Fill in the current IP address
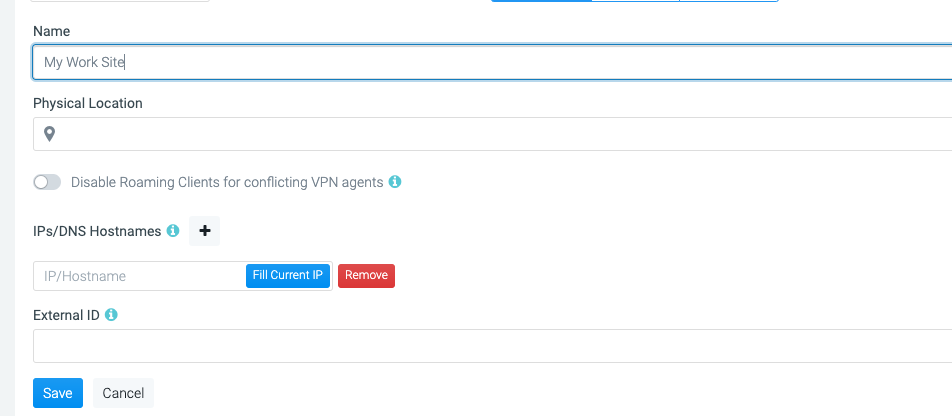 point(288,275)
